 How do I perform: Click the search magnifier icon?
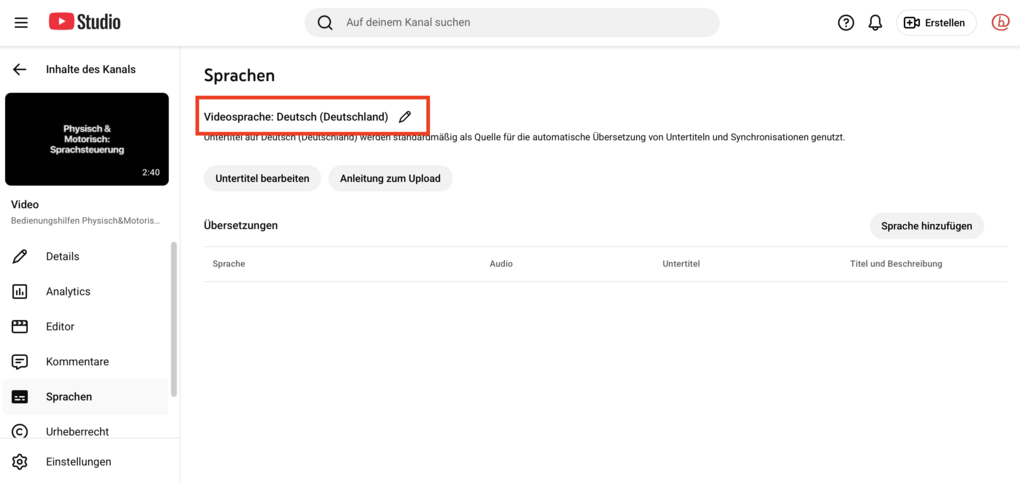(x=325, y=22)
